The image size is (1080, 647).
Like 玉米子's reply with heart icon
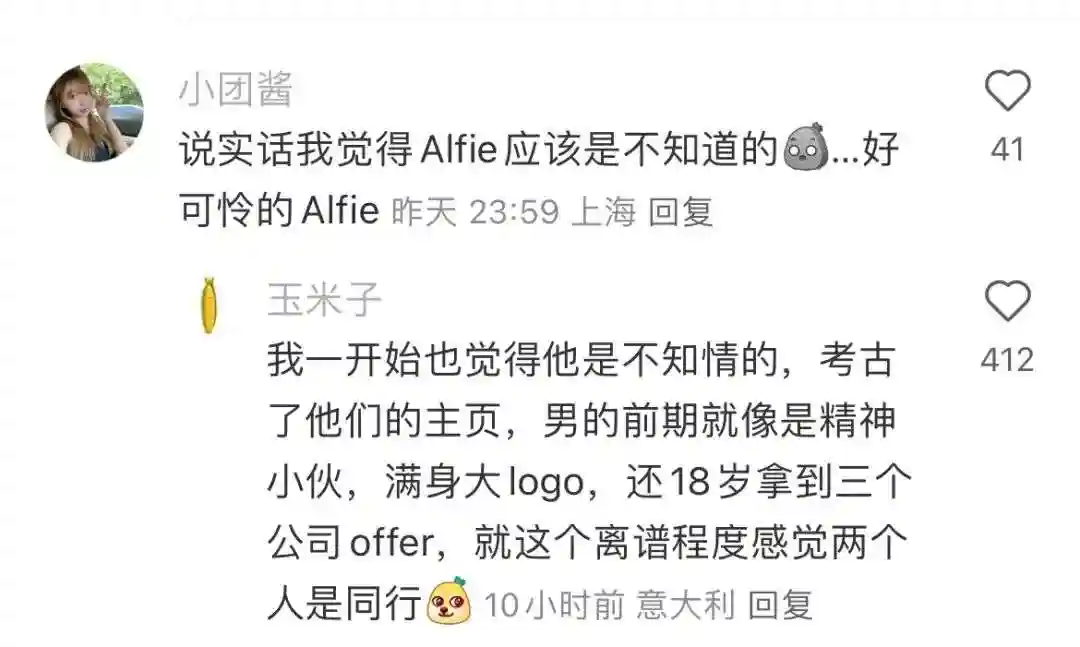click(1007, 300)
